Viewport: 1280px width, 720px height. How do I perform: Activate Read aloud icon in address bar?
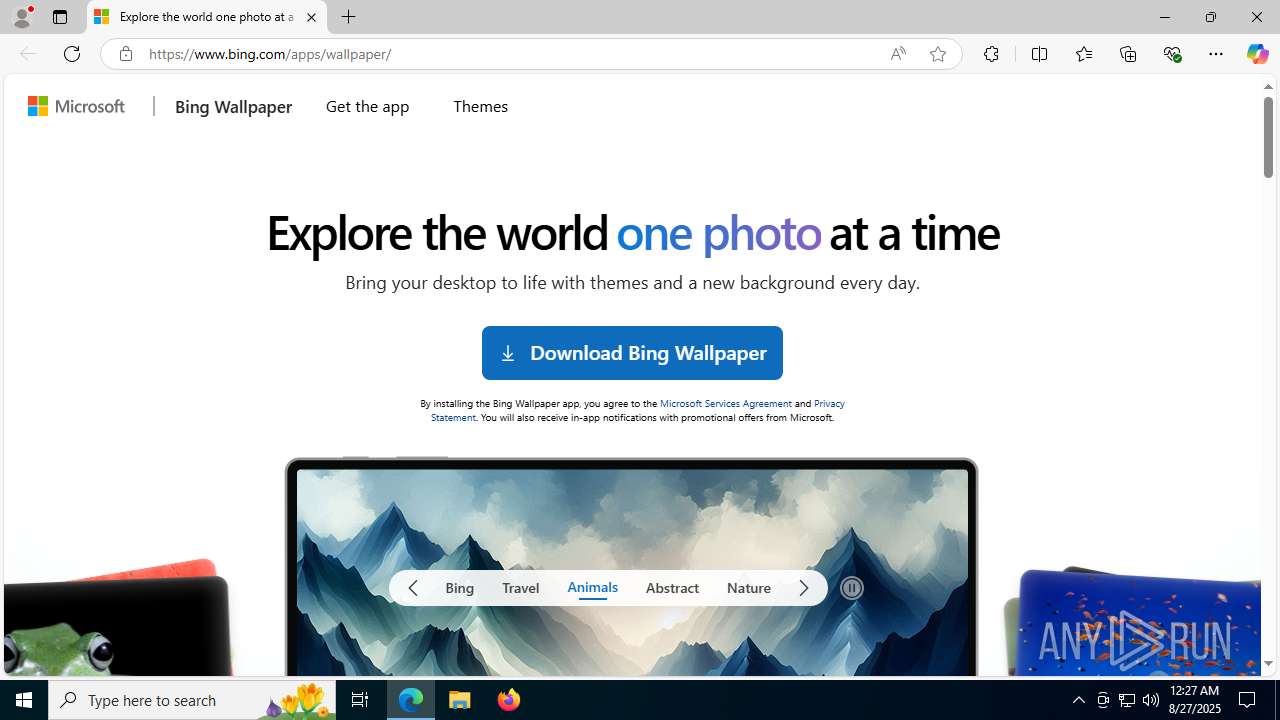(898, 54)
